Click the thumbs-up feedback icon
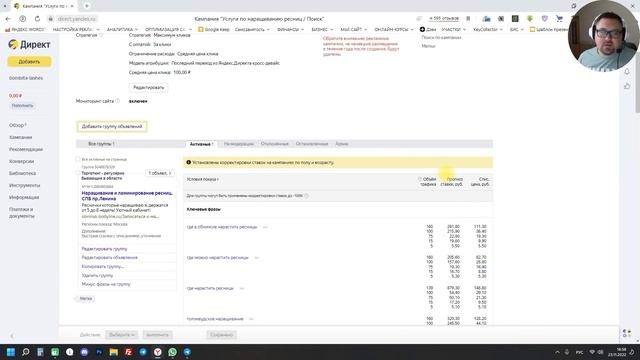The height and width of the screenshot is (360, 640). (627, 86)
